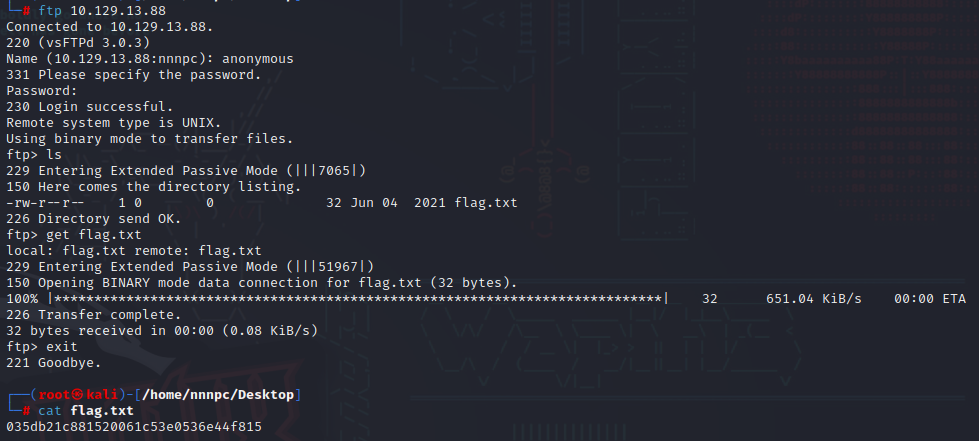Select flag.txt in the directory listing

pyautogui.click(x=486, y=203)
